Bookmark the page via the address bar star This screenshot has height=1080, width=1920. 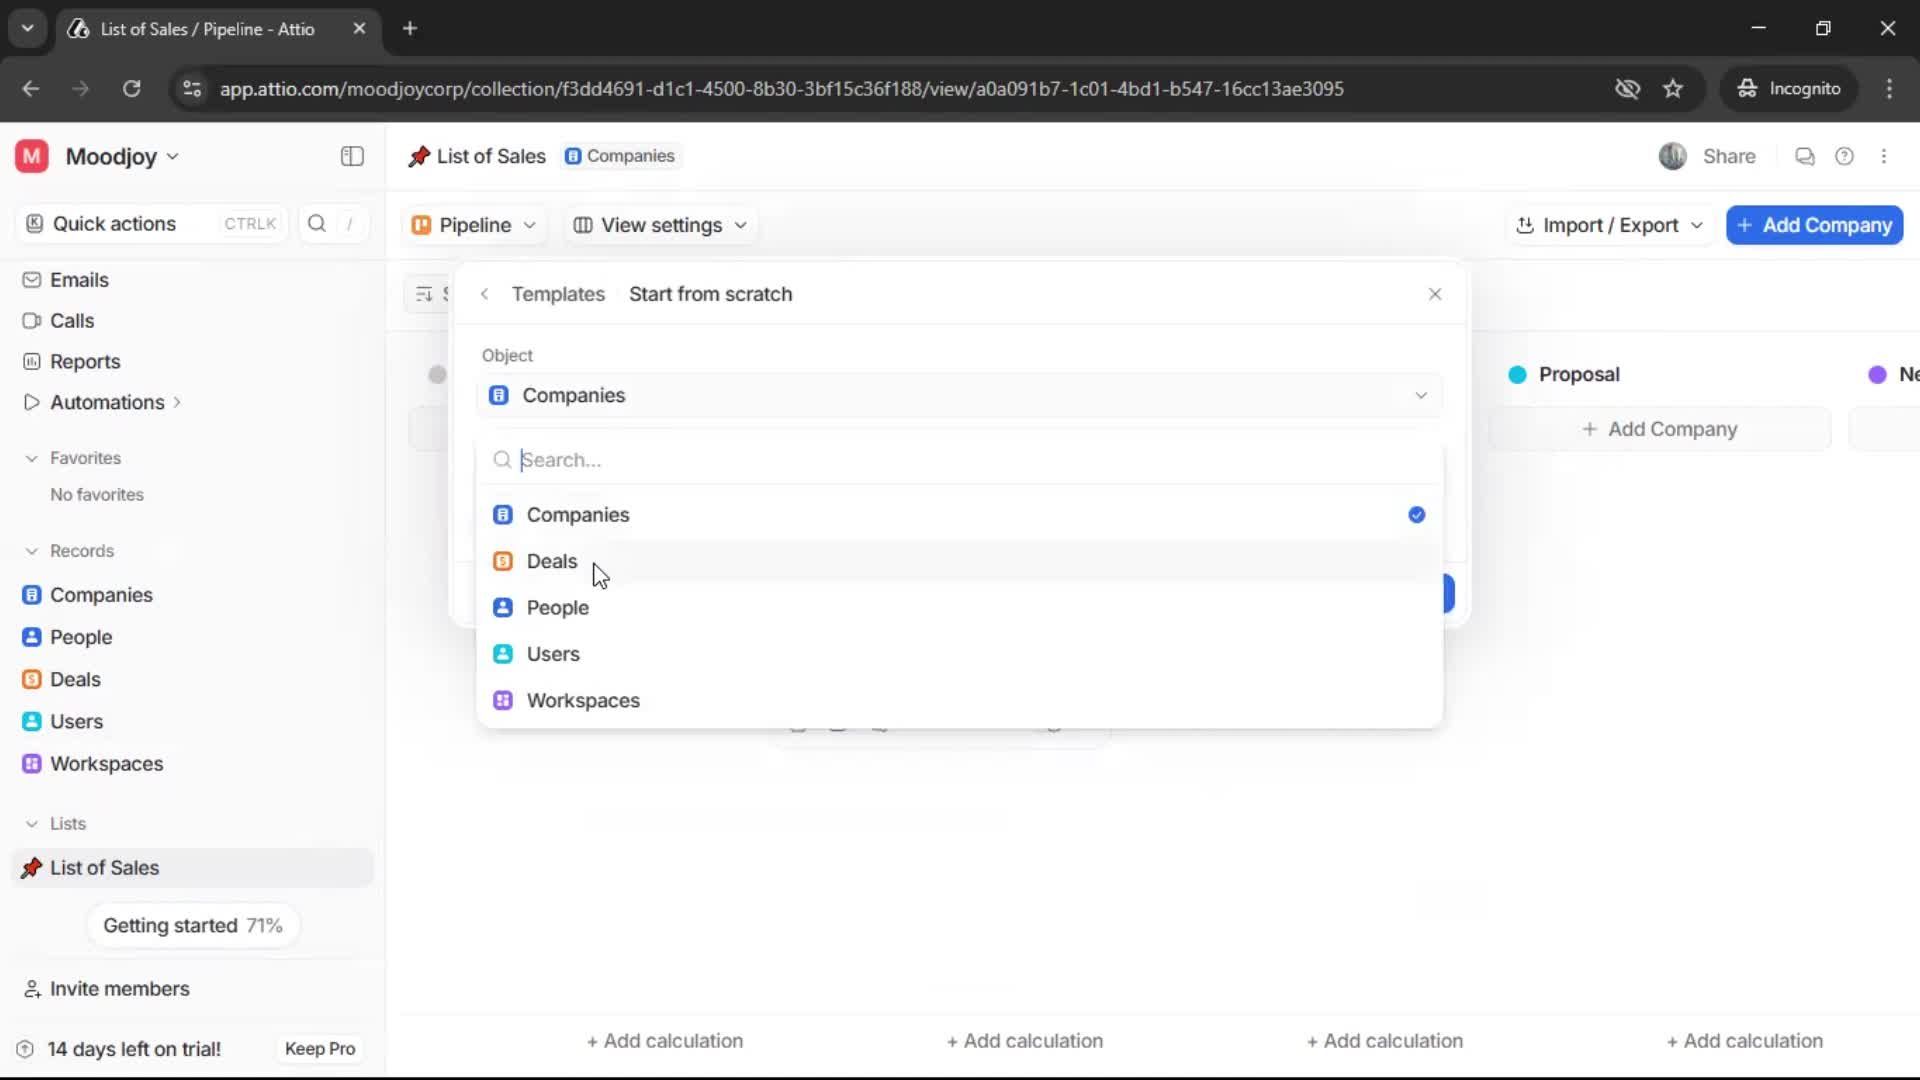[x=1673, y=88]
